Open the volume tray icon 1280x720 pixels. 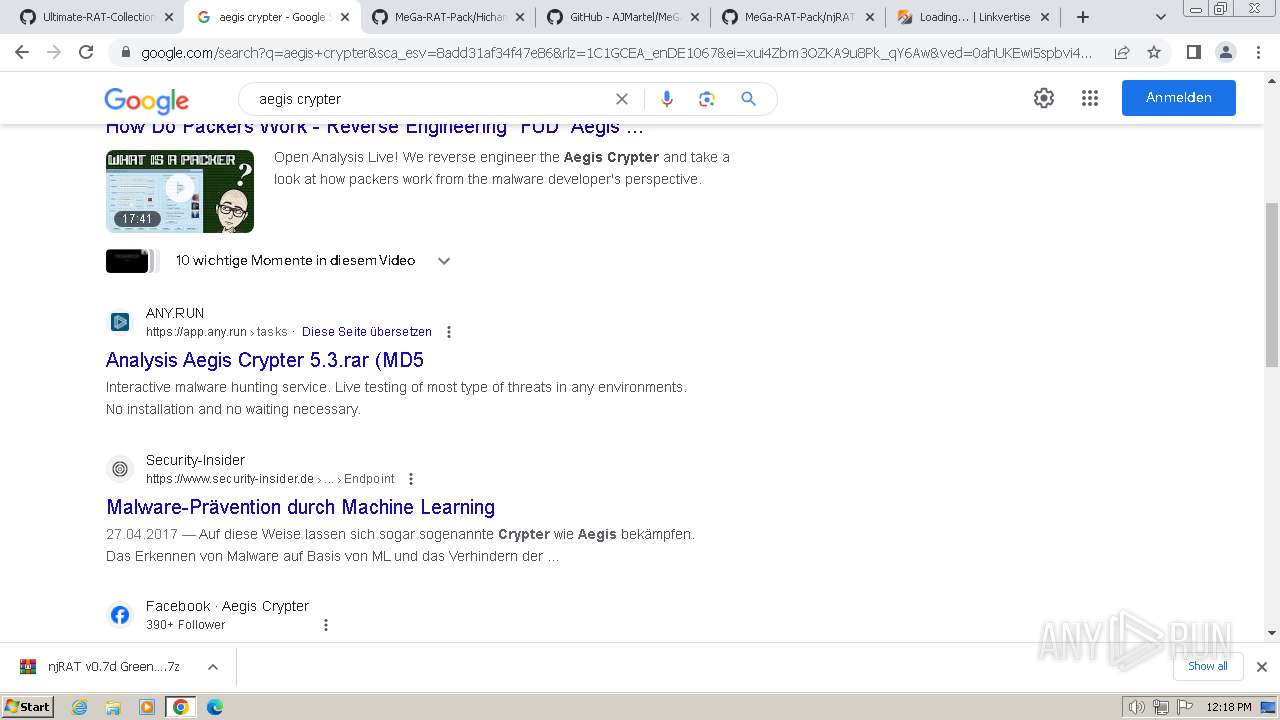click(x=1138, y=707)
